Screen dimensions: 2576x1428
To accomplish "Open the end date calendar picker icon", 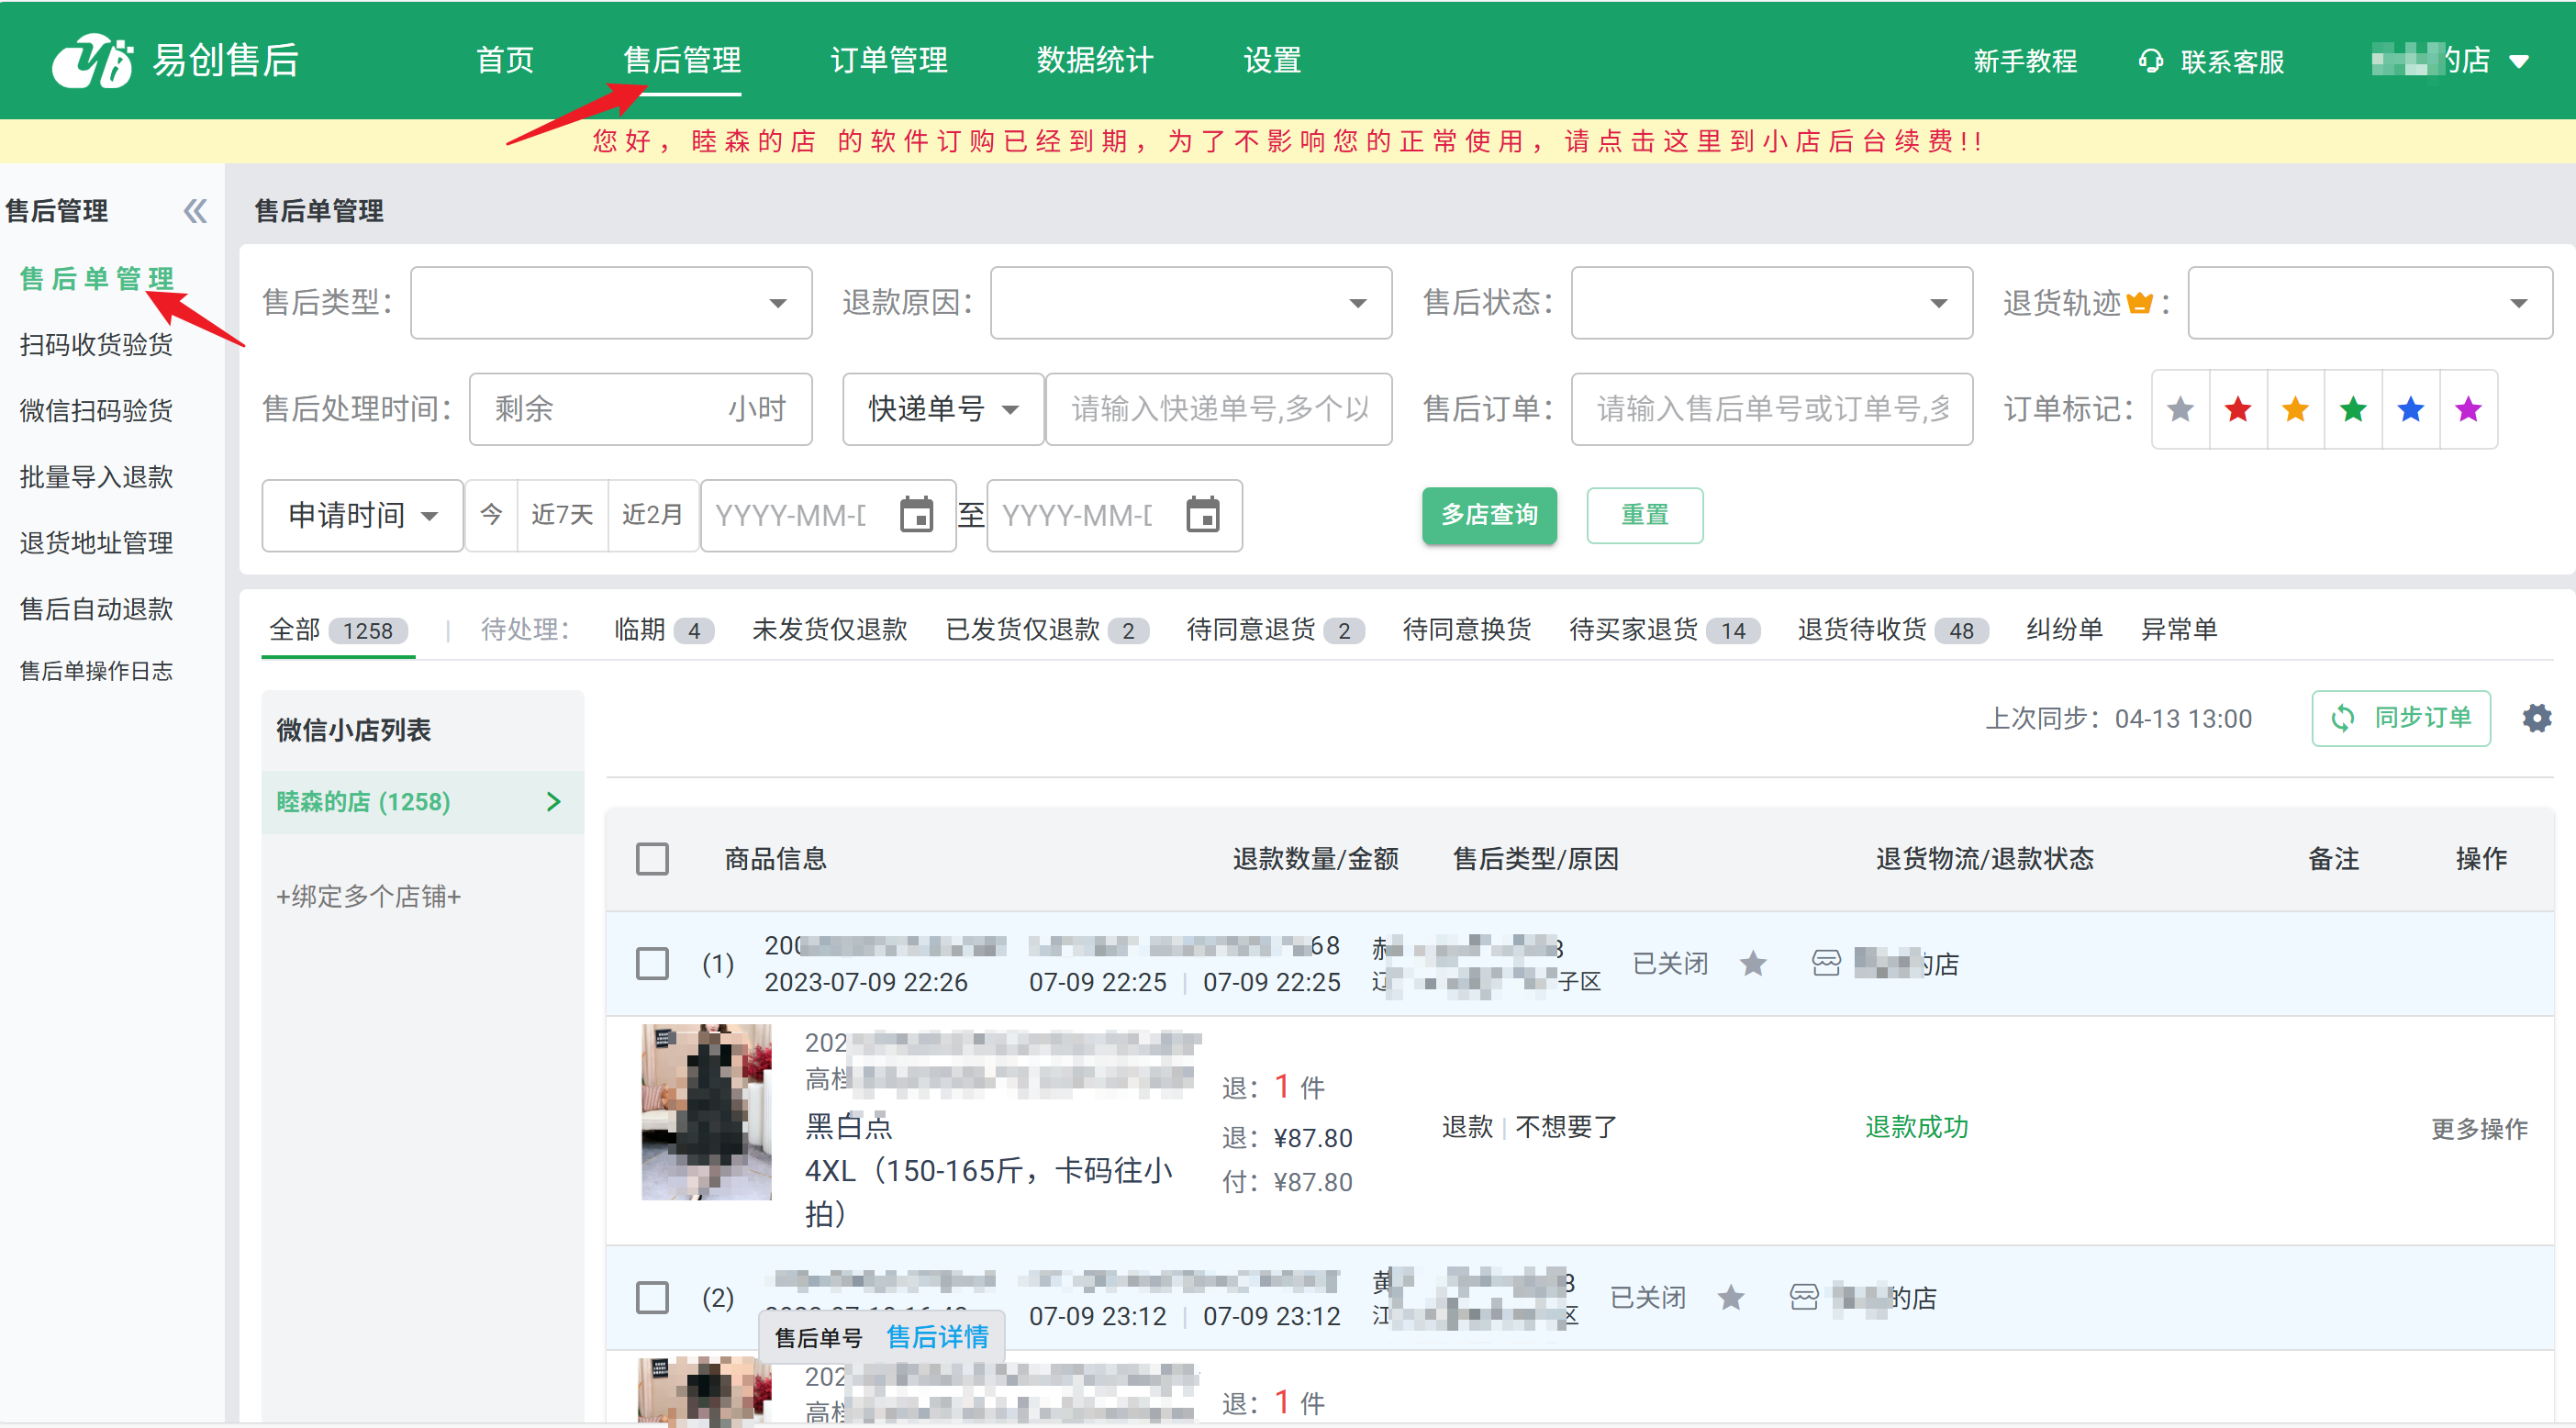I will click(x=1202, y=515).
